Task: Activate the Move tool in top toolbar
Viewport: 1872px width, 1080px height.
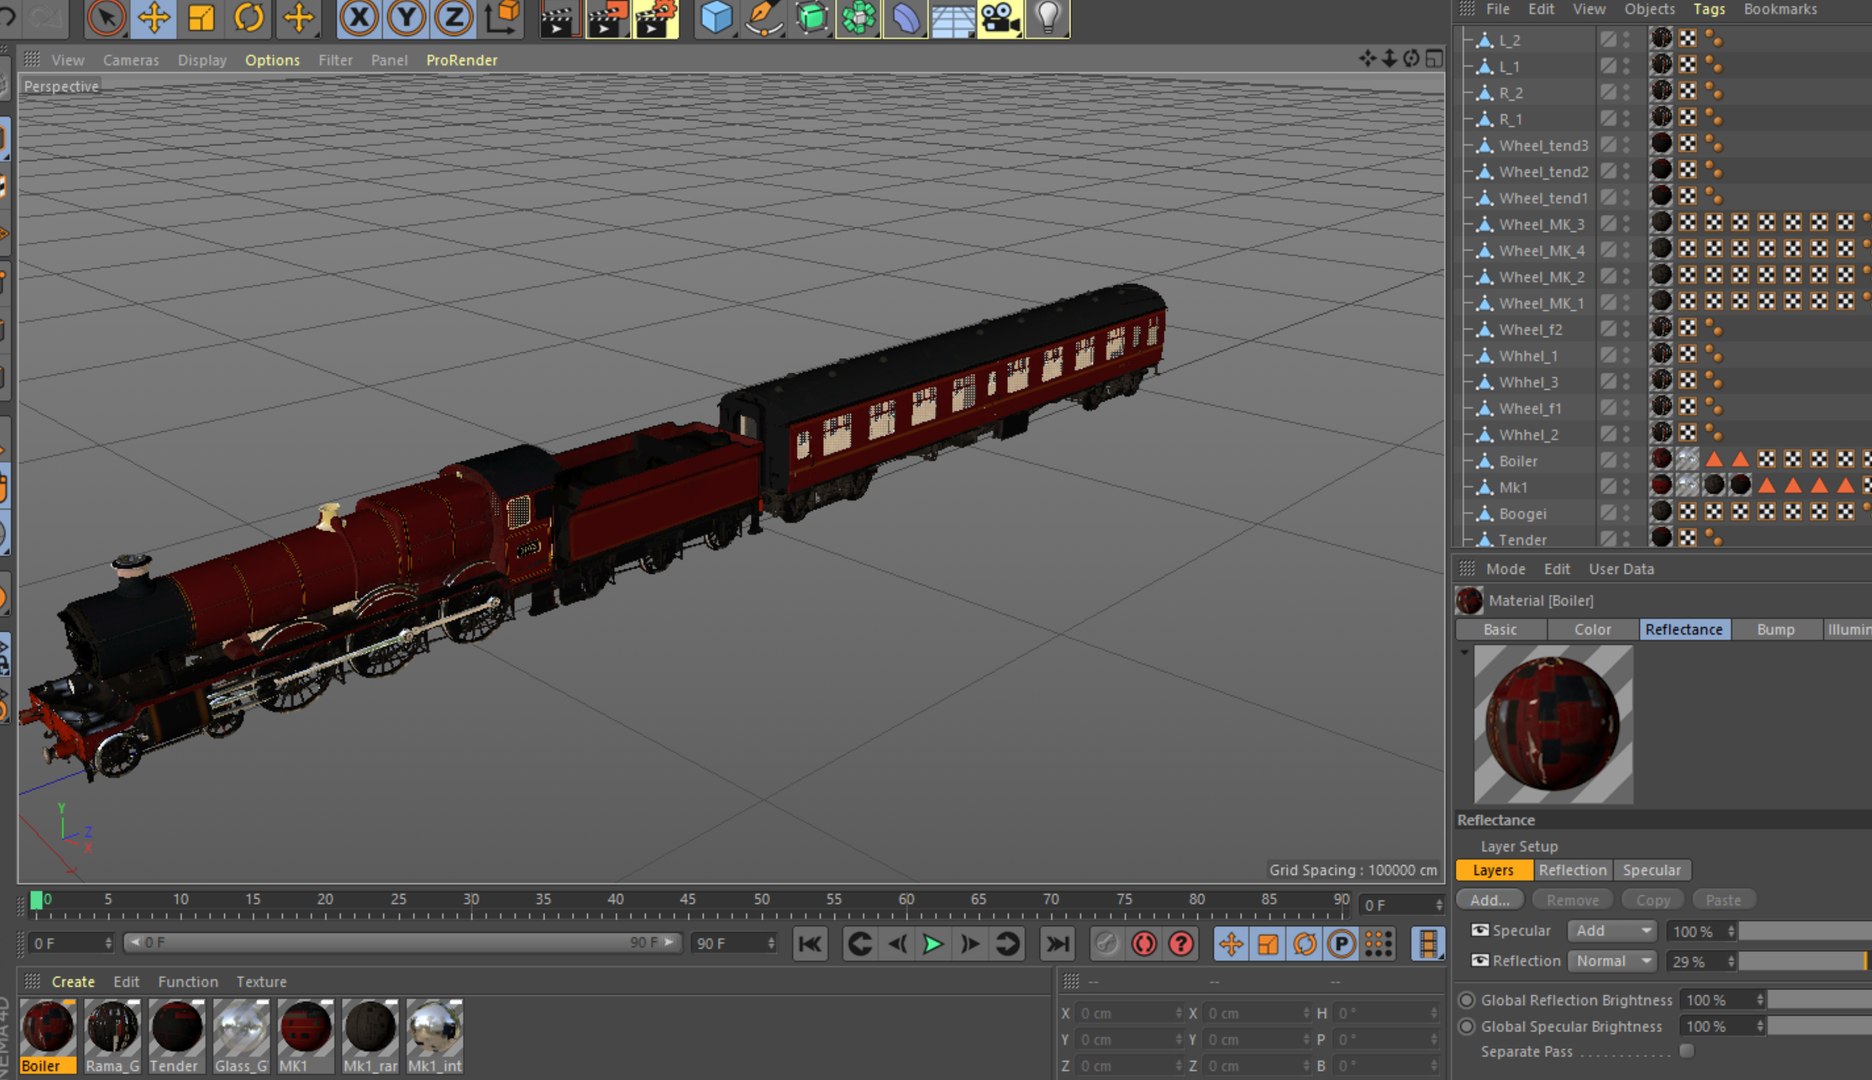Action: pyautogui.click(x=153, y=18)
